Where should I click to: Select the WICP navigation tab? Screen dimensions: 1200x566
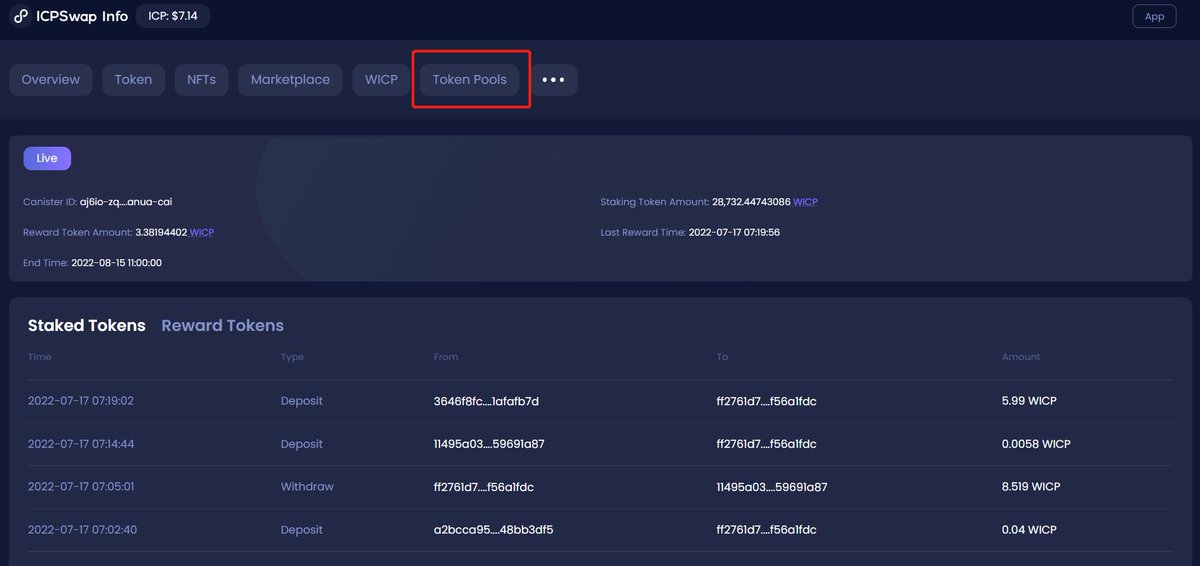click(381, 80)
